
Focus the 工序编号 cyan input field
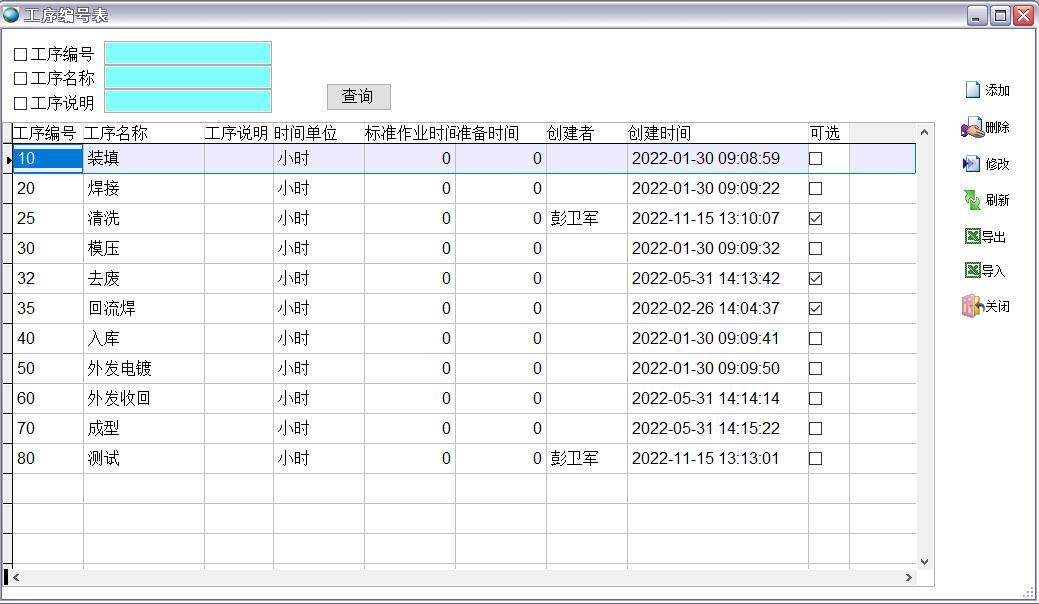[188, 53]
